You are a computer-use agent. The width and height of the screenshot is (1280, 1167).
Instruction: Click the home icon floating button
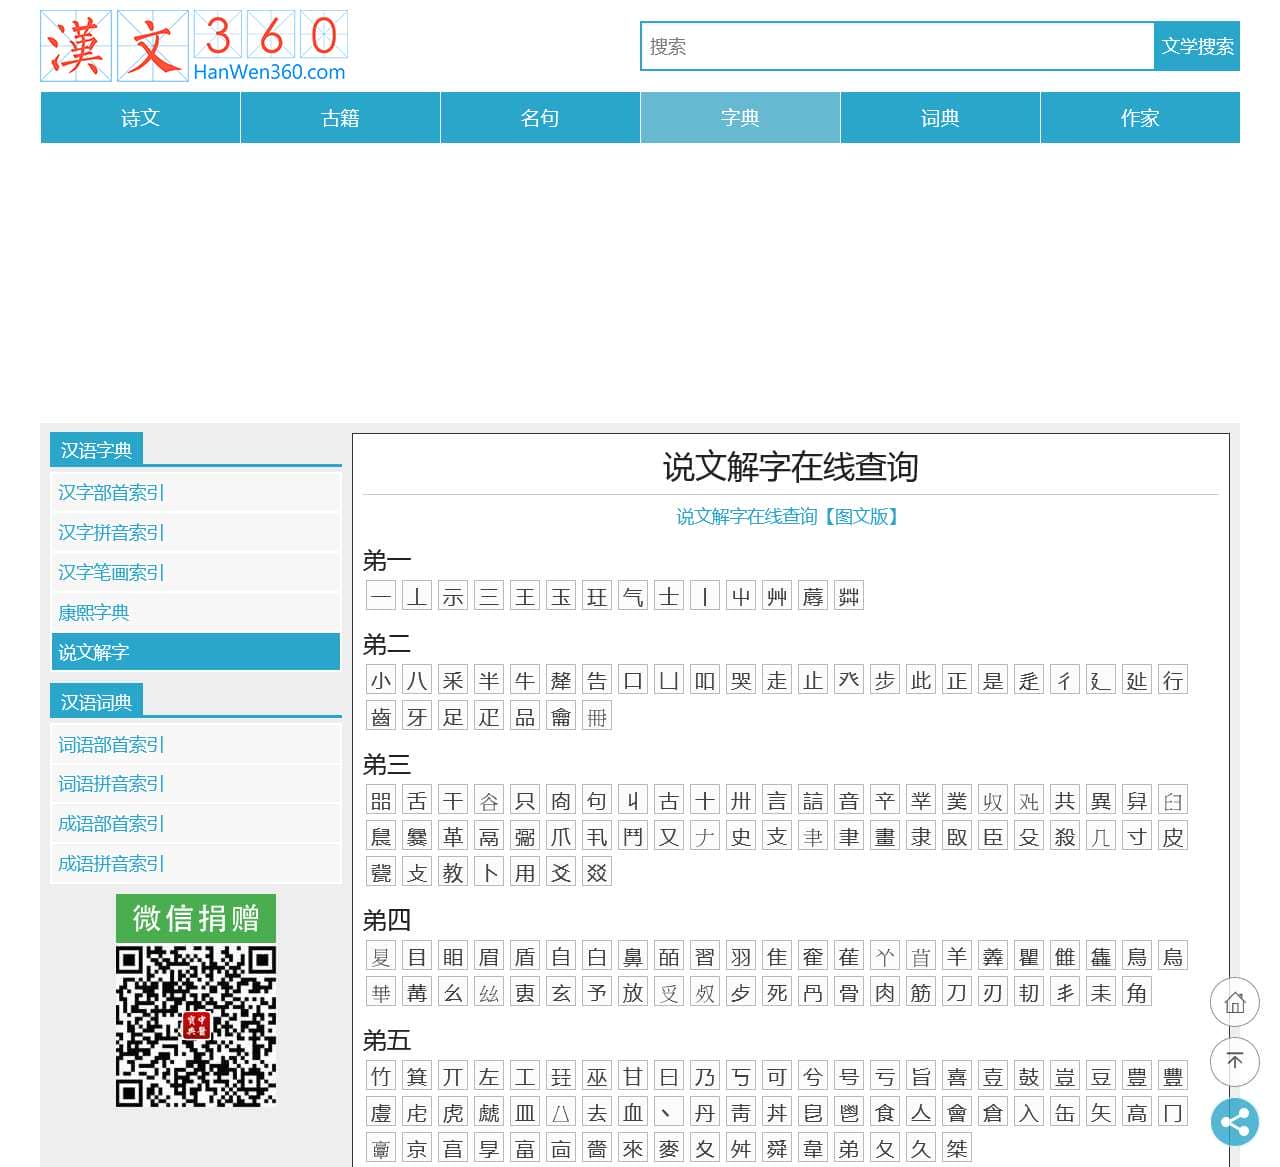tap(1235, 1002)
